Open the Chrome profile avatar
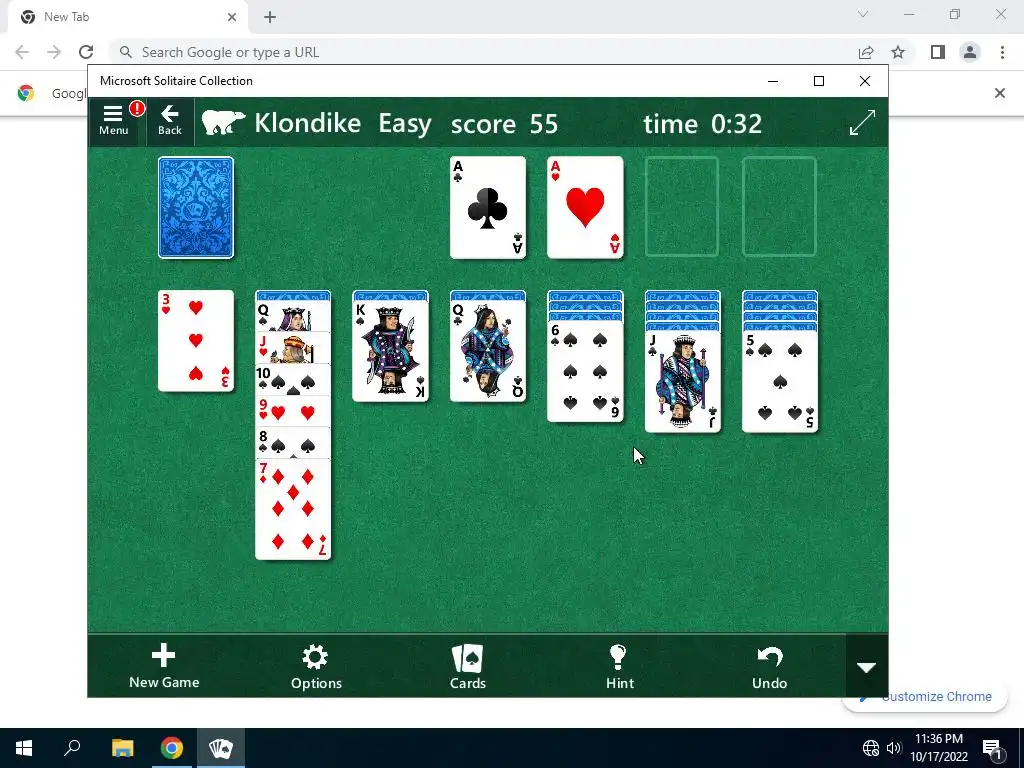 coord(970,52)
